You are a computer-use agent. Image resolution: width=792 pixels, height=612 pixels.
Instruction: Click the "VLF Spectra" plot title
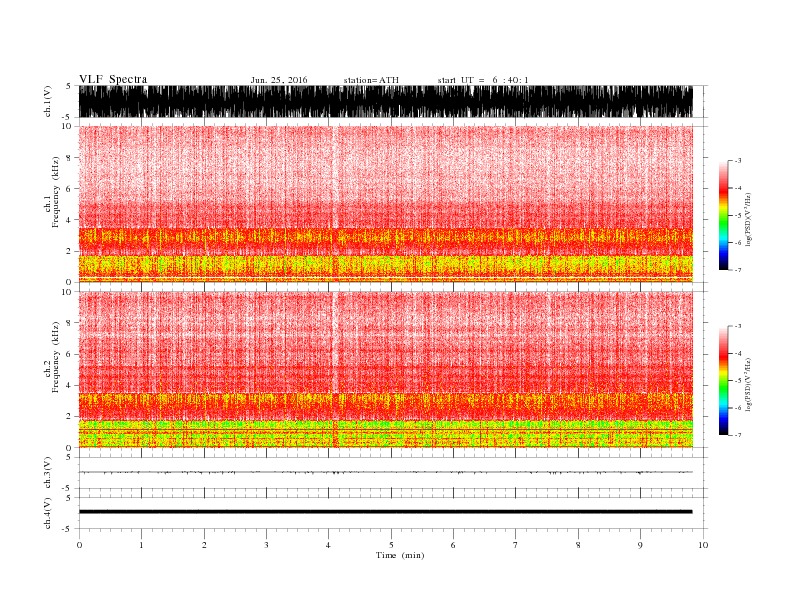click(113, 79)
